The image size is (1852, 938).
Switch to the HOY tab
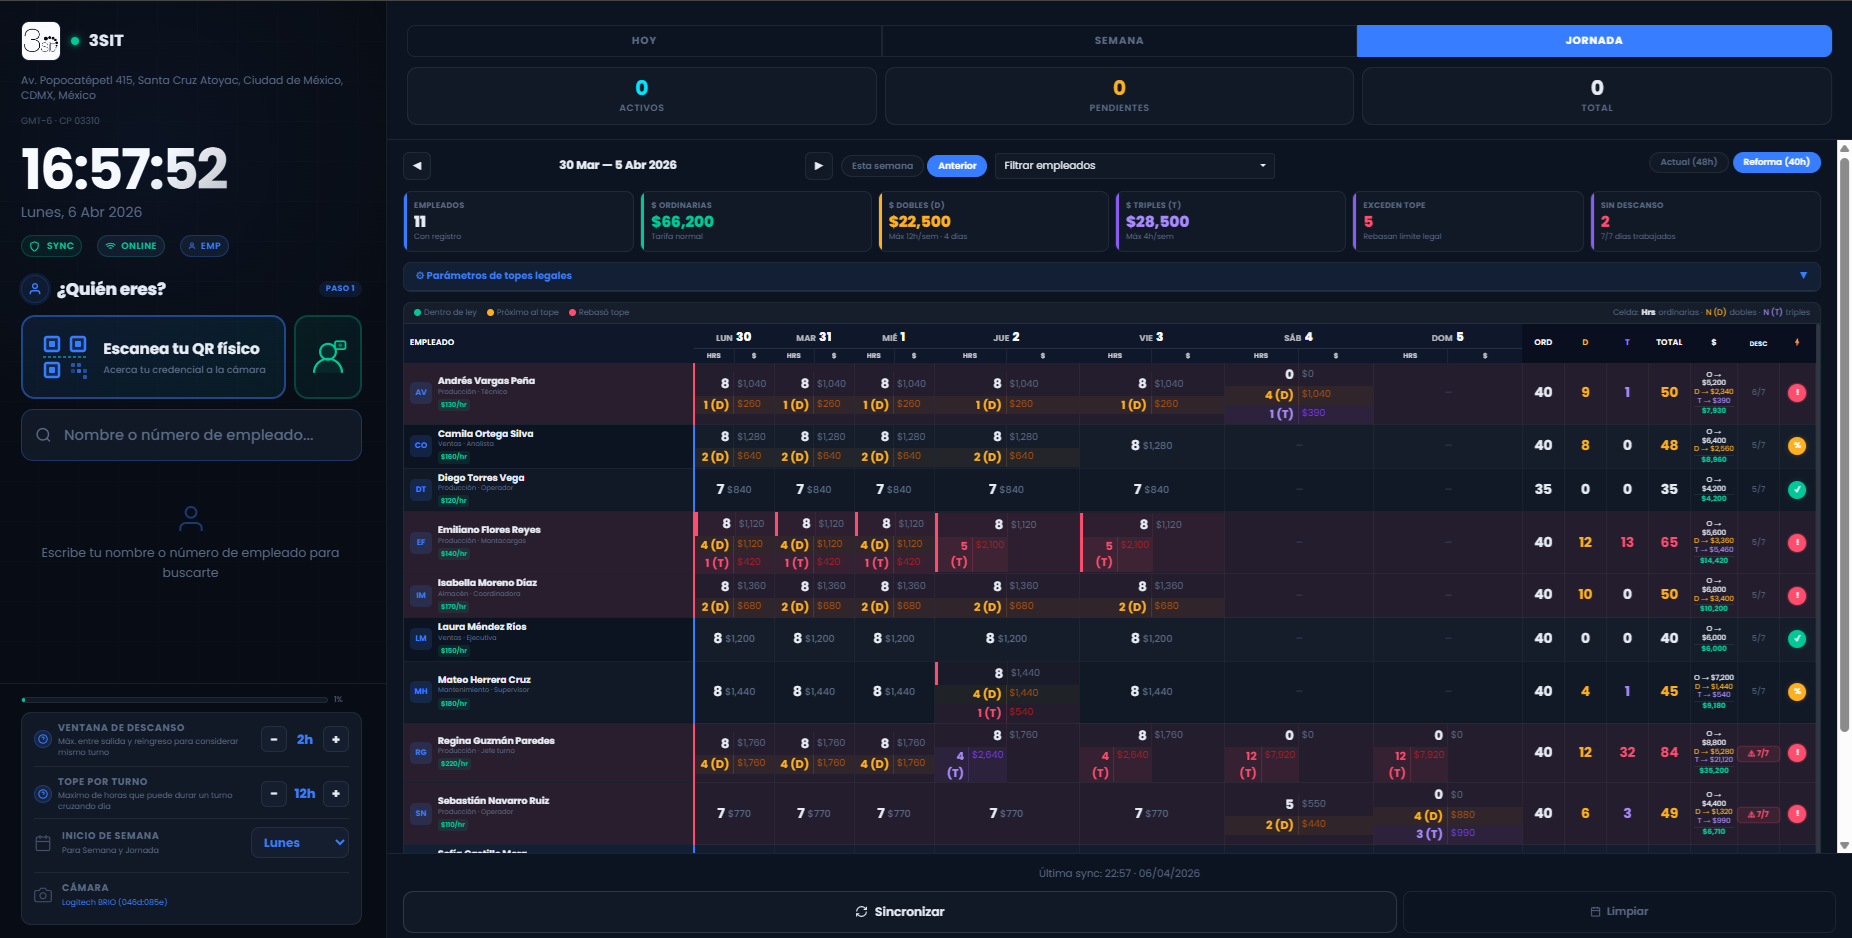pos(644,41)
